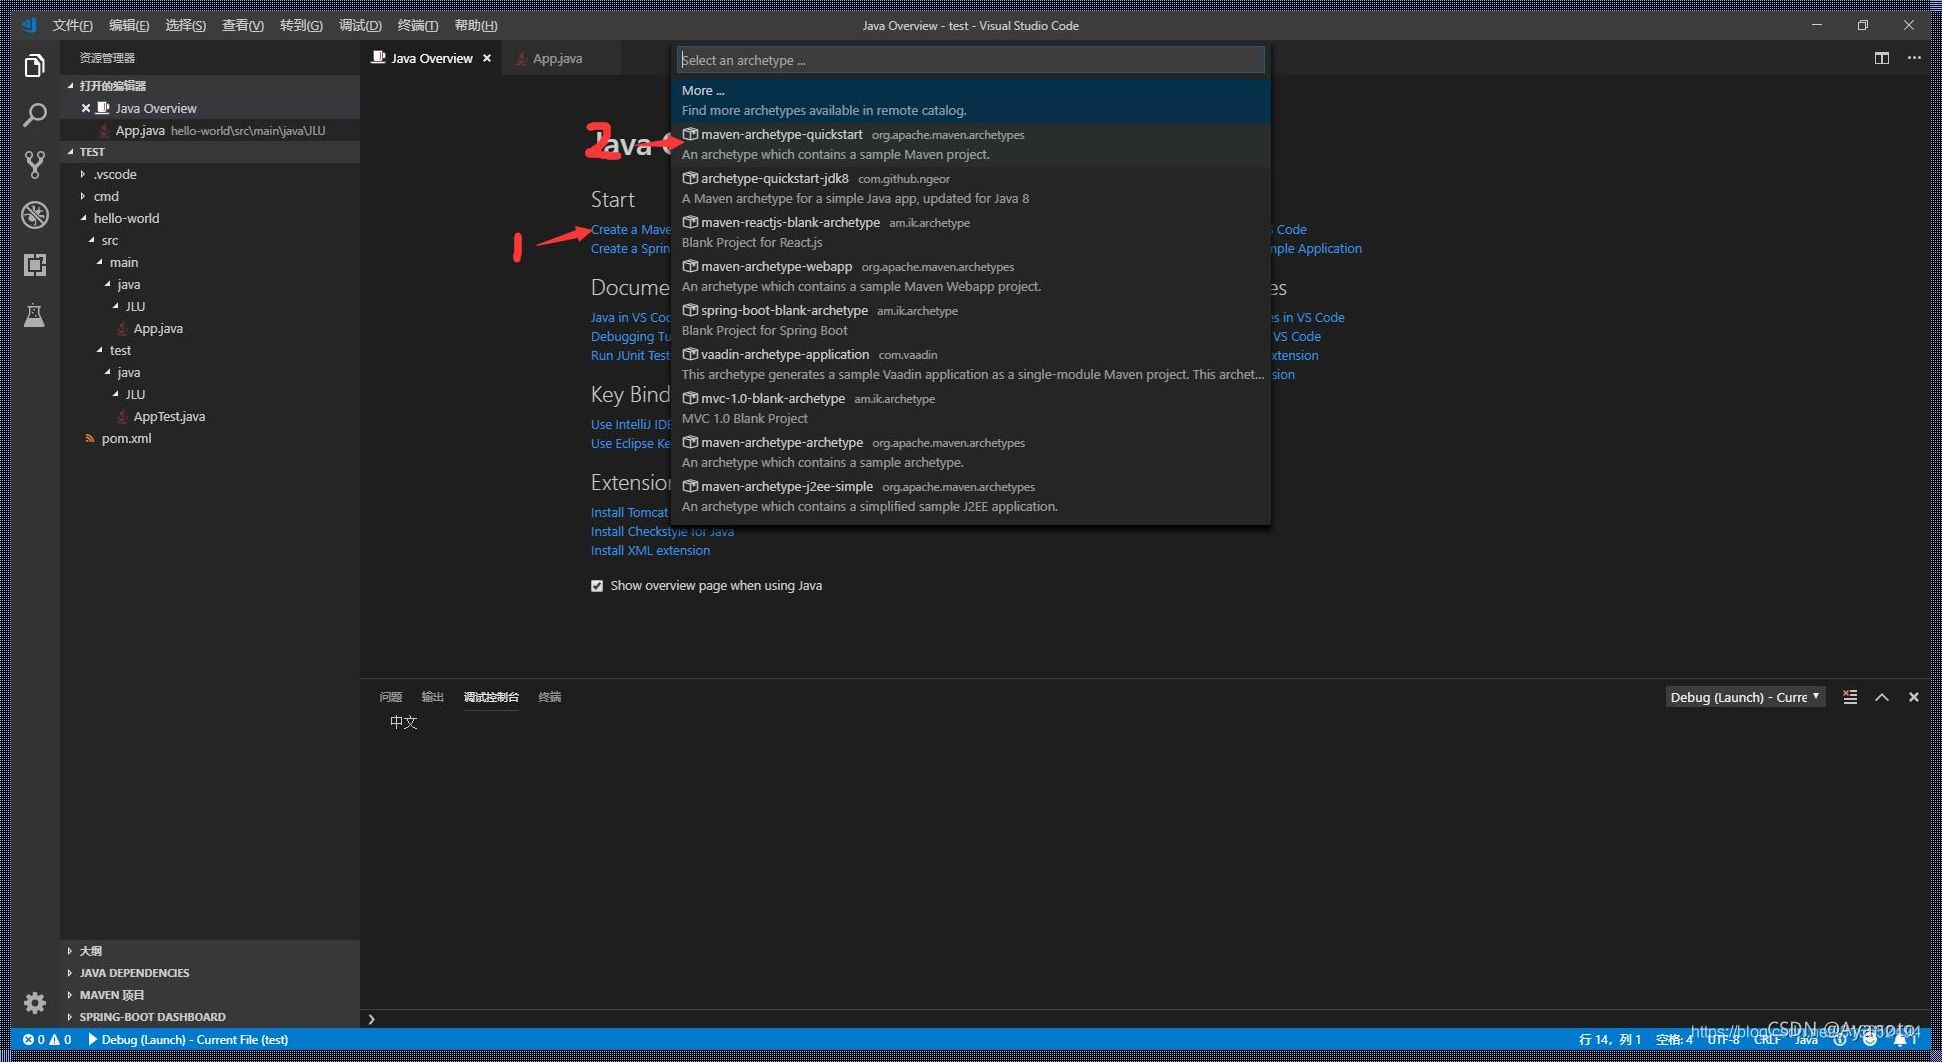Select archetype-quickstart-jdk8 option
The image size is (1942, 1062).
(x=970, y=188)
